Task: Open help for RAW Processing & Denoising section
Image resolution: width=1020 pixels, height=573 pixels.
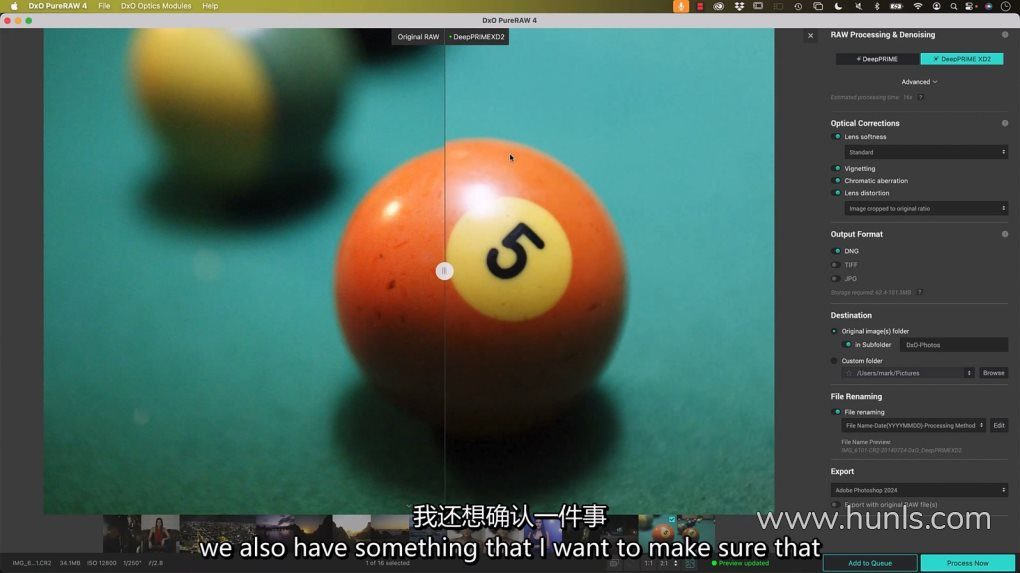Action: pos(1005,34)
